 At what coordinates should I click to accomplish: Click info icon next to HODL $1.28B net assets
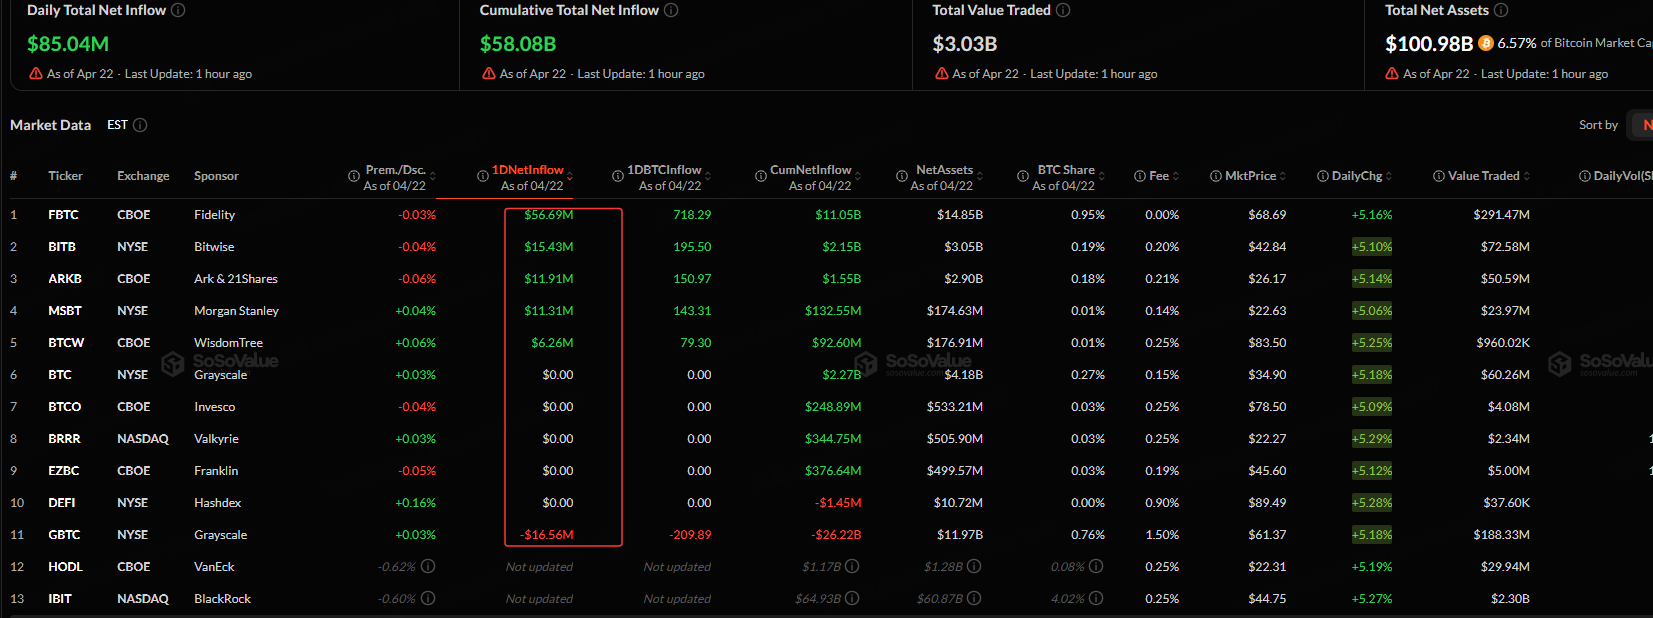tap(974, 566)
